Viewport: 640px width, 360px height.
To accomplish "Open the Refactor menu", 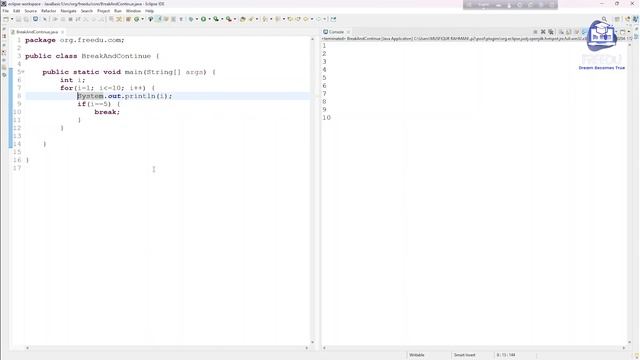I will (49, 11).
